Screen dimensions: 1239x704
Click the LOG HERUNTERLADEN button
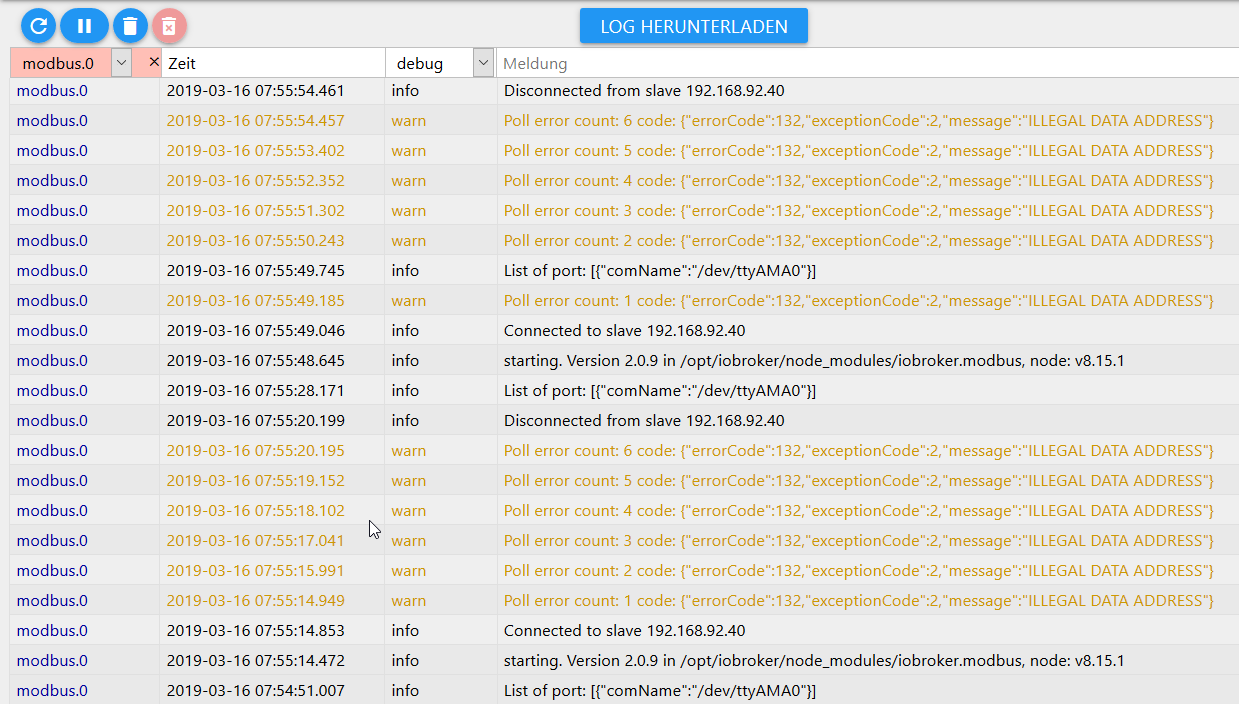[x=694, y=26]
